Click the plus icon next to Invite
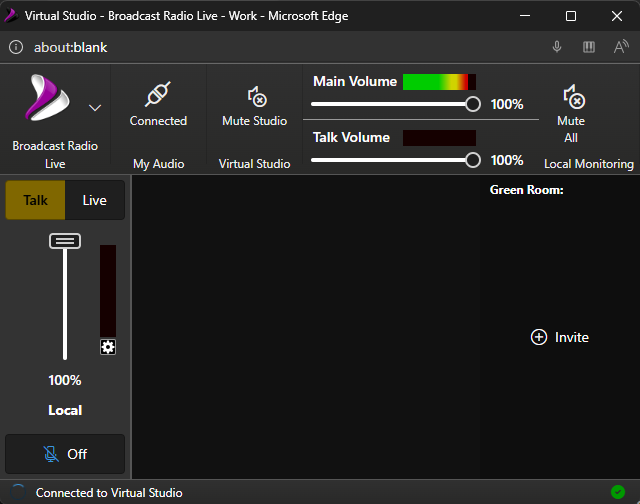Image resolution: width=640 pixels, height=504 pixels. (539, 337)
